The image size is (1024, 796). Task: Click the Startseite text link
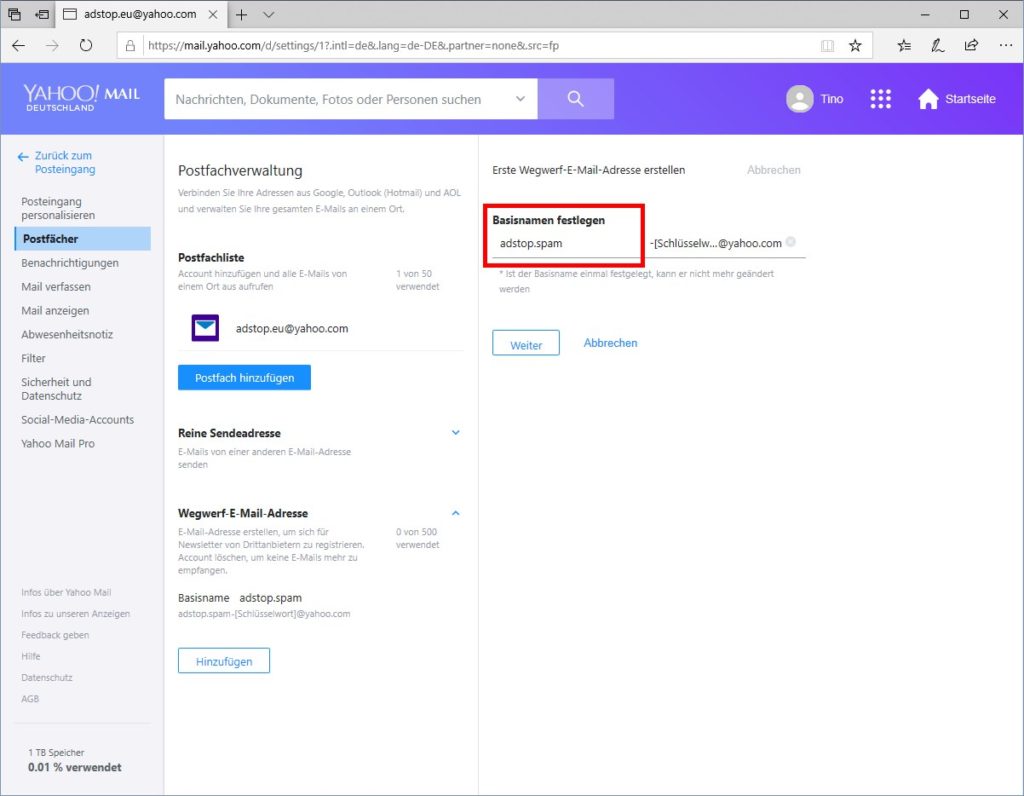point(970,99)
